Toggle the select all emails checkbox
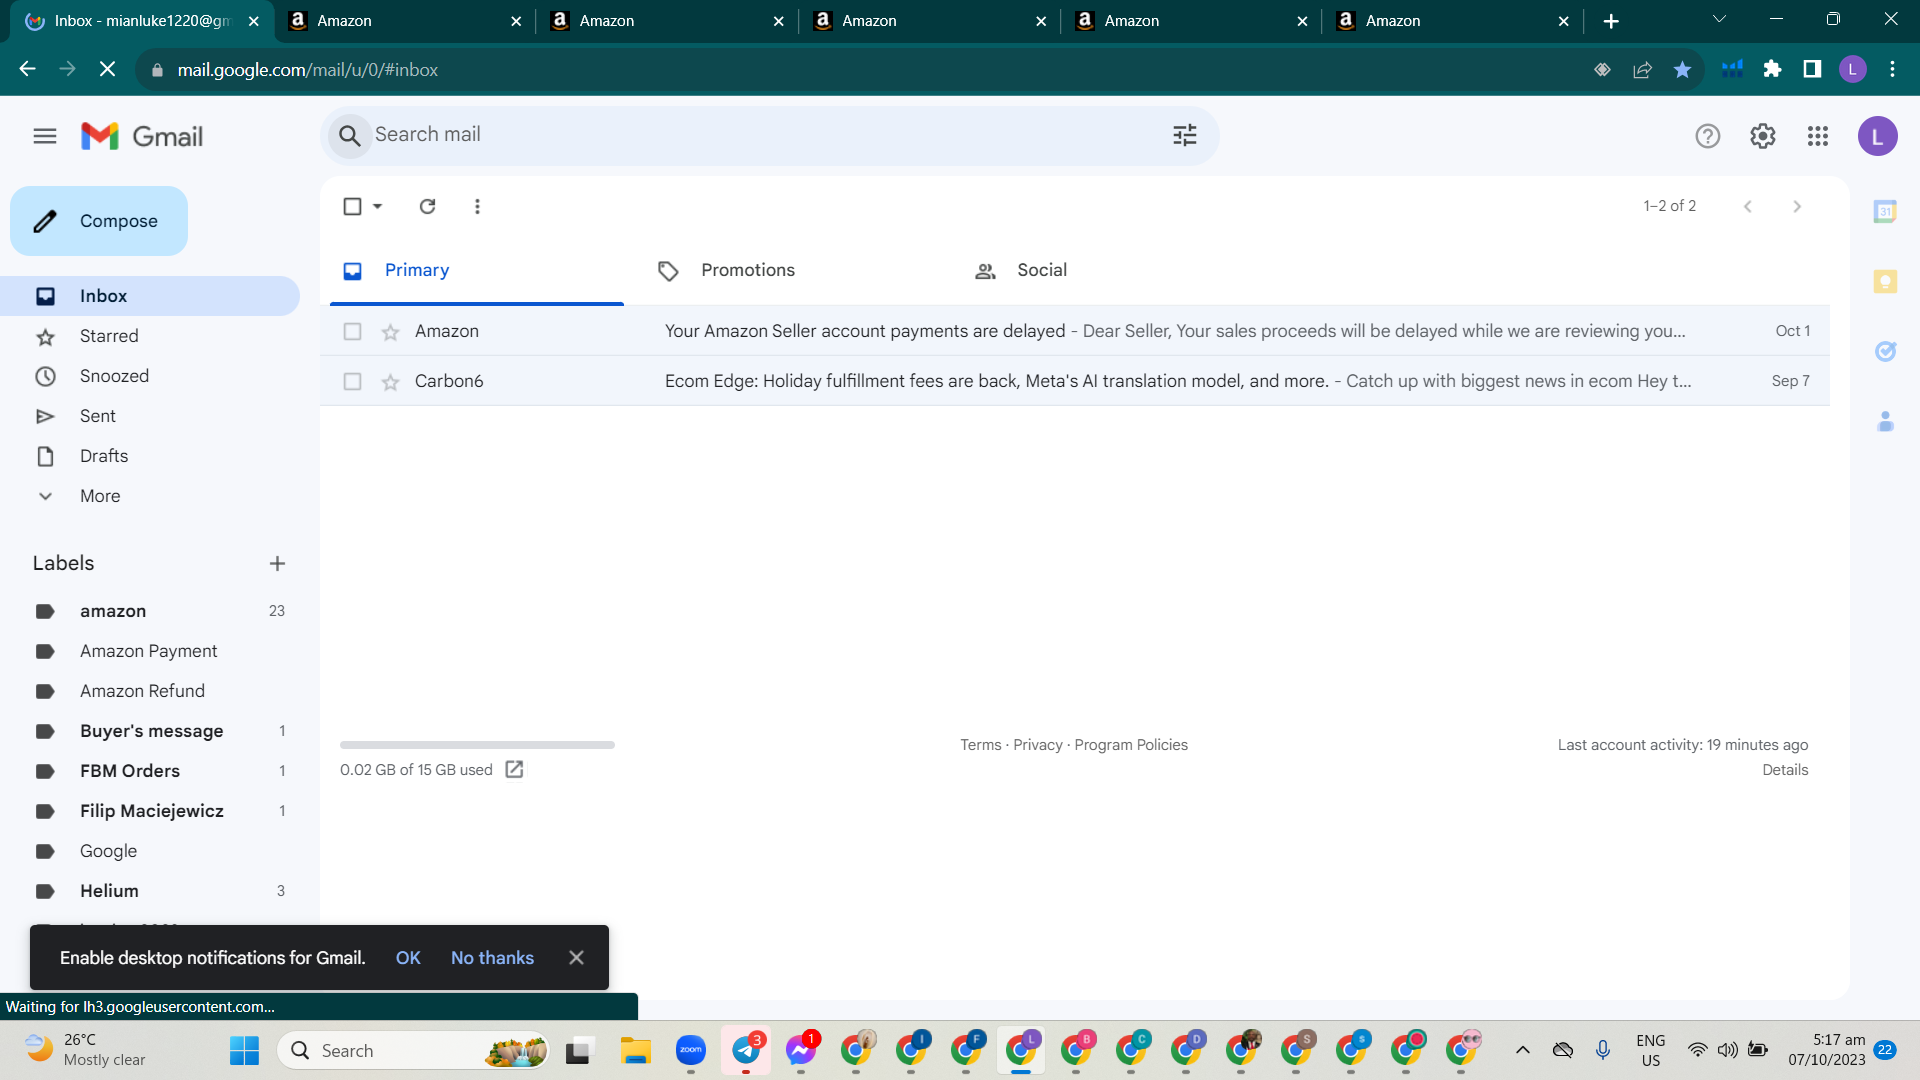This screenshot has height=1080, width=1920. pyautogui.click(x=352, y=206)
